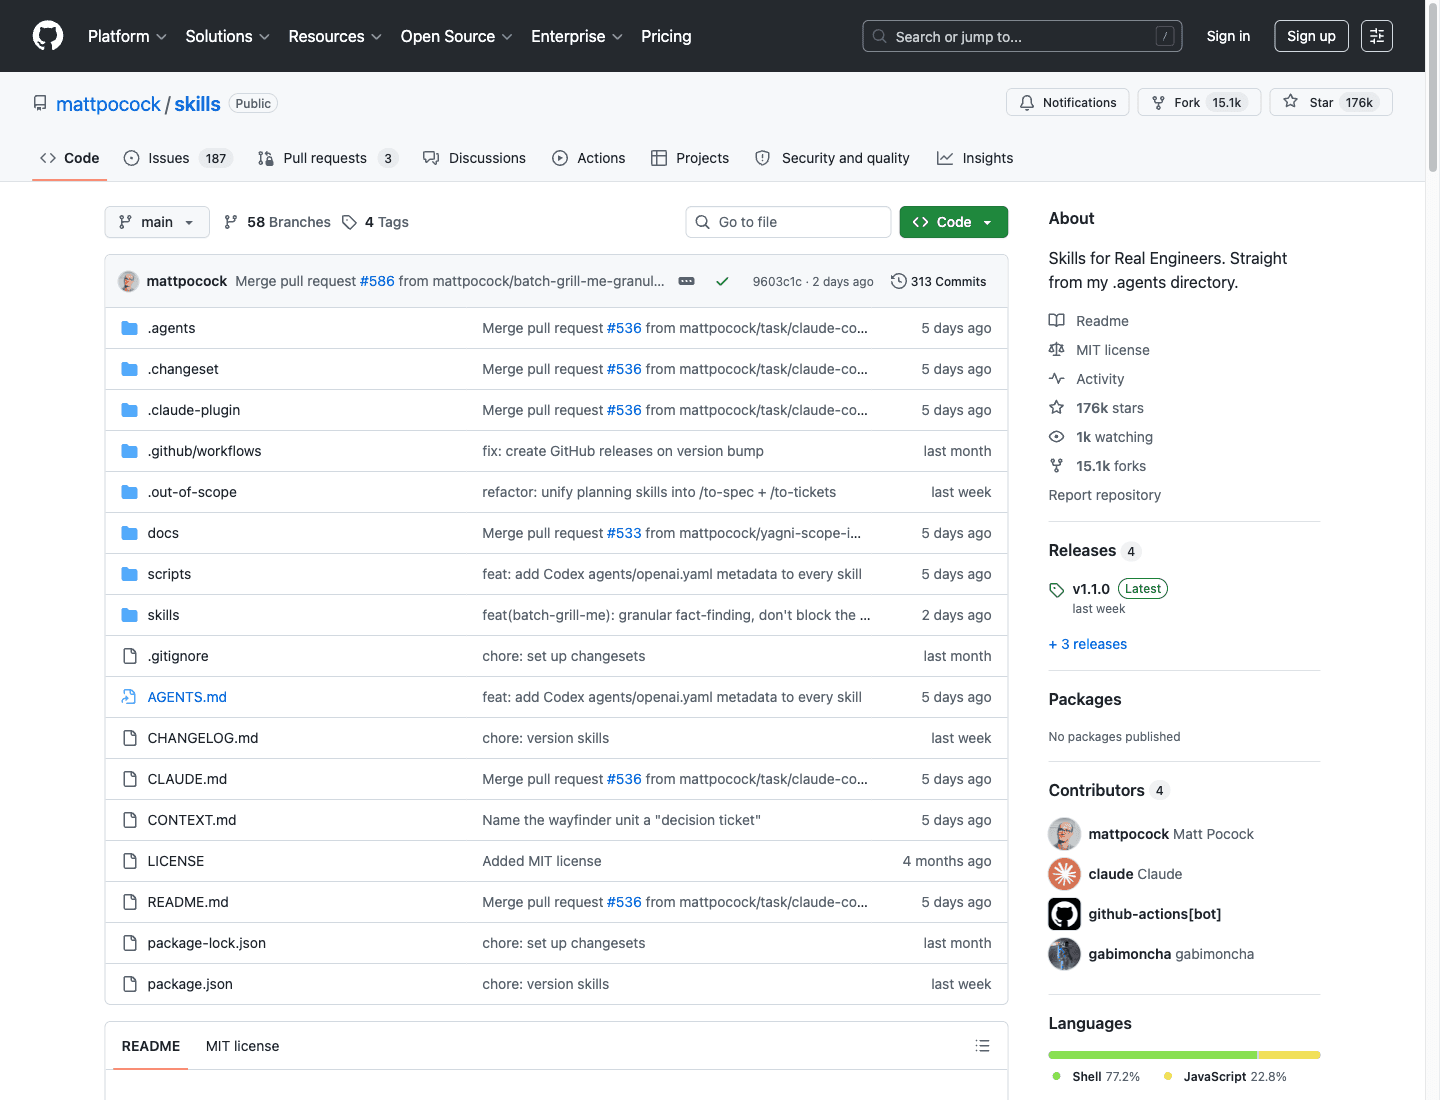Open the green Code dropdown button
This screenshot has width=1440, height=1100.
pos(954,222)
